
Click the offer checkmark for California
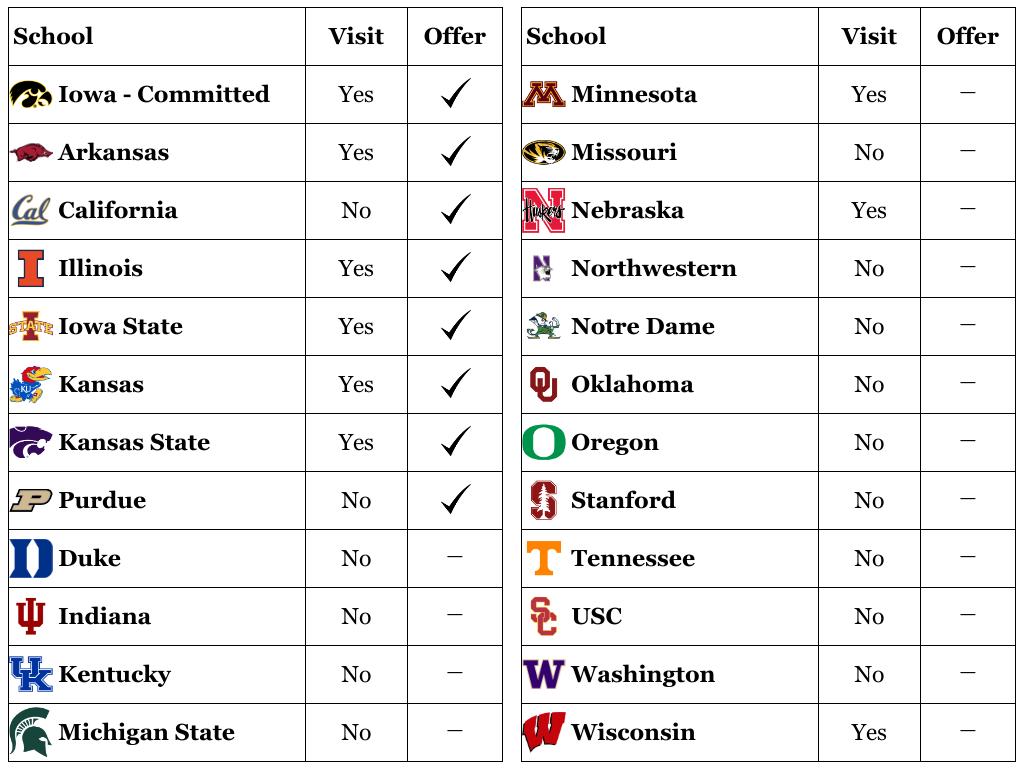[x=455, y=210]
